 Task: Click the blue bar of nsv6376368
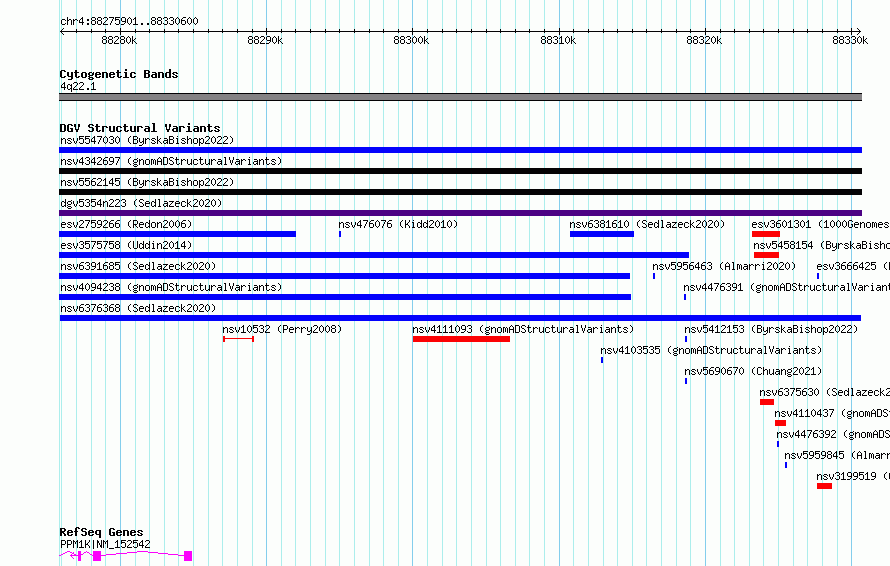pos(460,318)
